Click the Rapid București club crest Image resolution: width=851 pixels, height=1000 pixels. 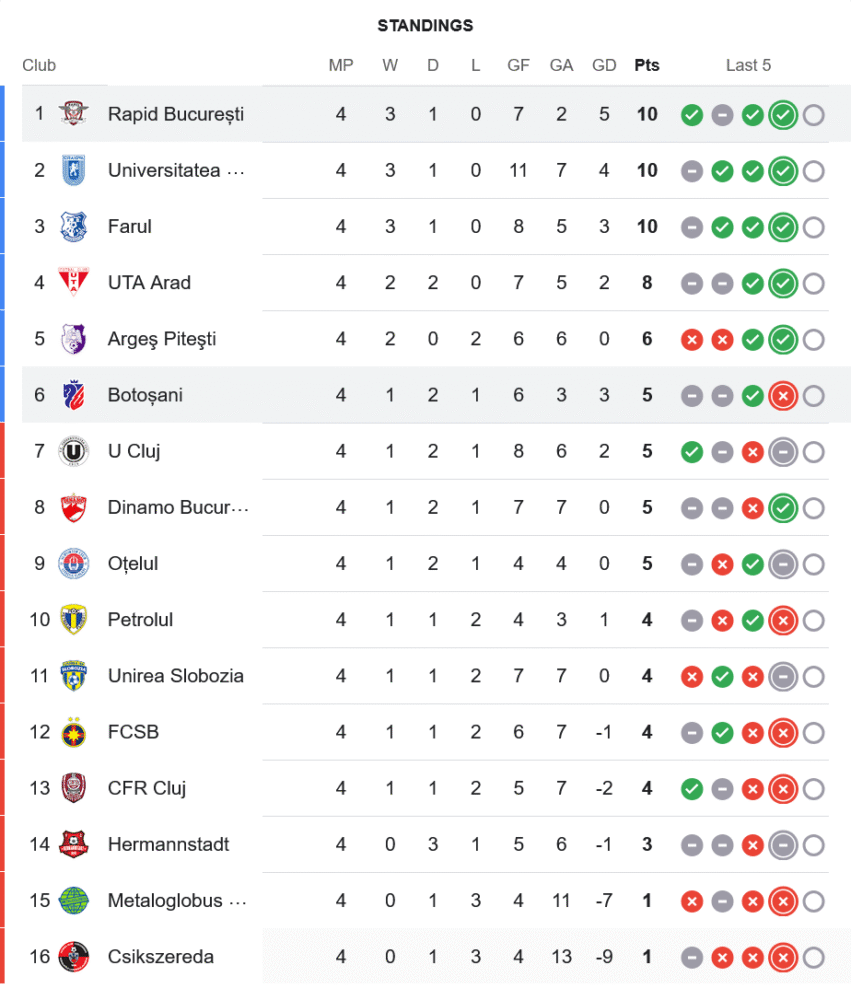tap(73, 114)
